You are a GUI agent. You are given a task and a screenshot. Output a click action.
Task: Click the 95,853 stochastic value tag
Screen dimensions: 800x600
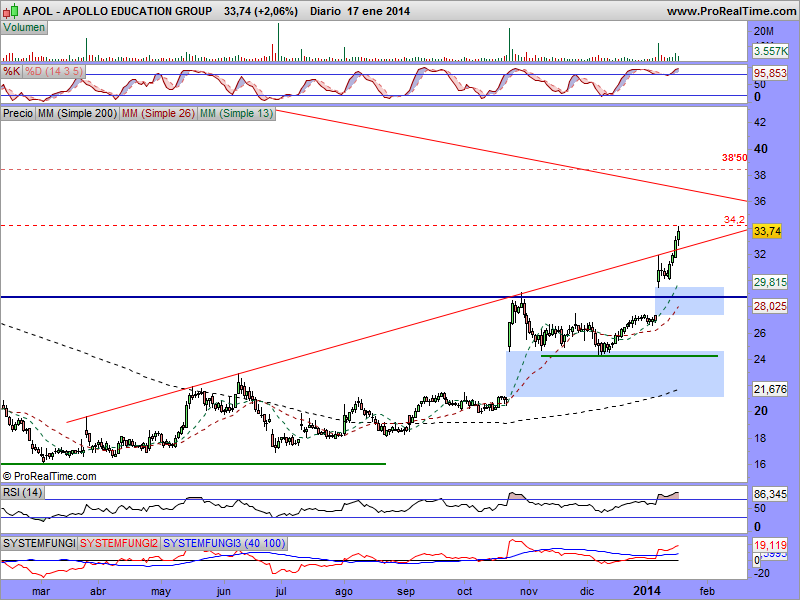[770, 73]
